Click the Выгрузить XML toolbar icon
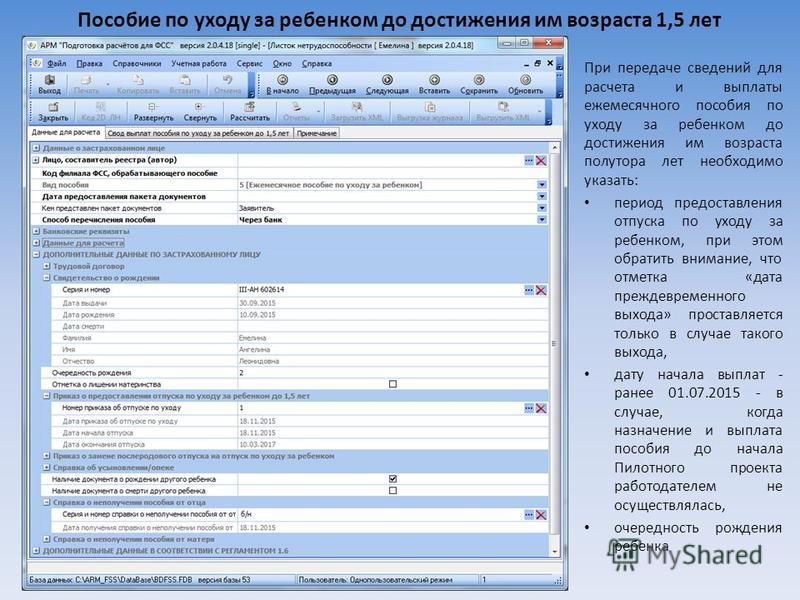The width and height of the screenshot is (800, 600). click(x=503, y=111)
